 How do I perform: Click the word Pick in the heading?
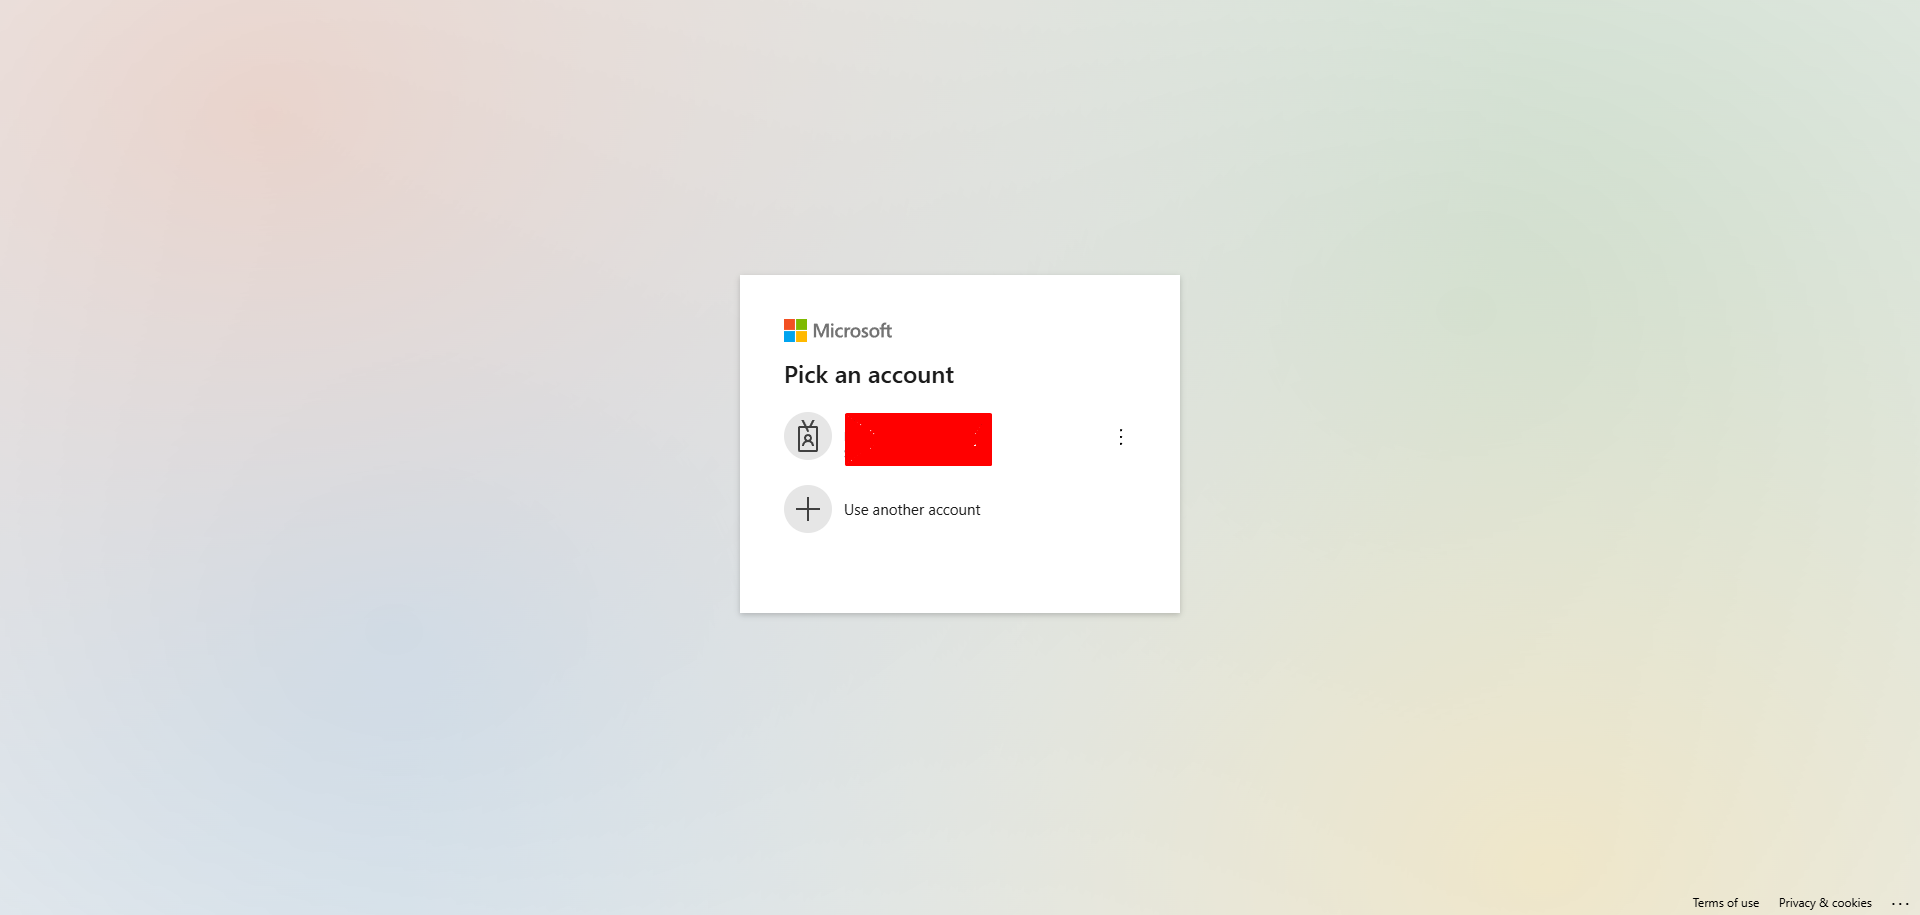(806, 375)
